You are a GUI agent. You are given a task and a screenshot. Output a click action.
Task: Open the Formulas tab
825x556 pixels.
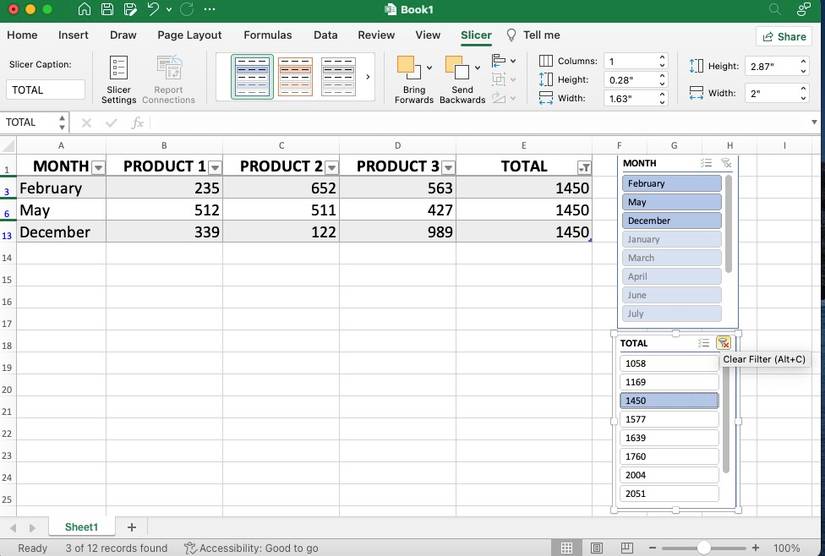pos(267,35)
